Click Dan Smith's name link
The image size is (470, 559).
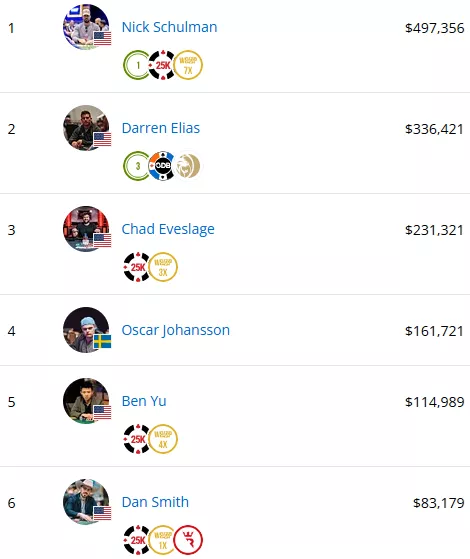click(x=155, y=502)
